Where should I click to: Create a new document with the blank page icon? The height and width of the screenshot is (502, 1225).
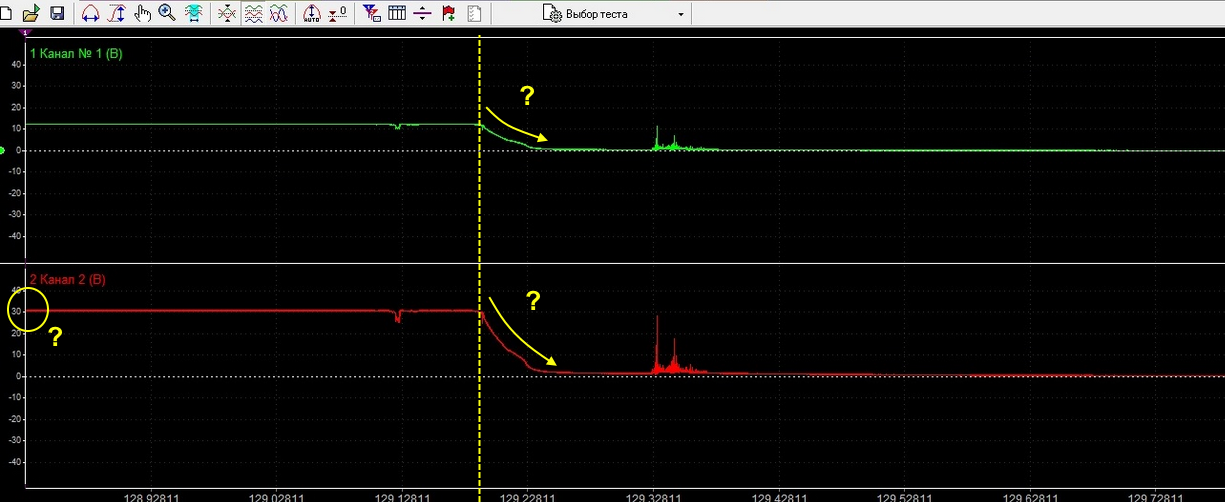(6, 13)
